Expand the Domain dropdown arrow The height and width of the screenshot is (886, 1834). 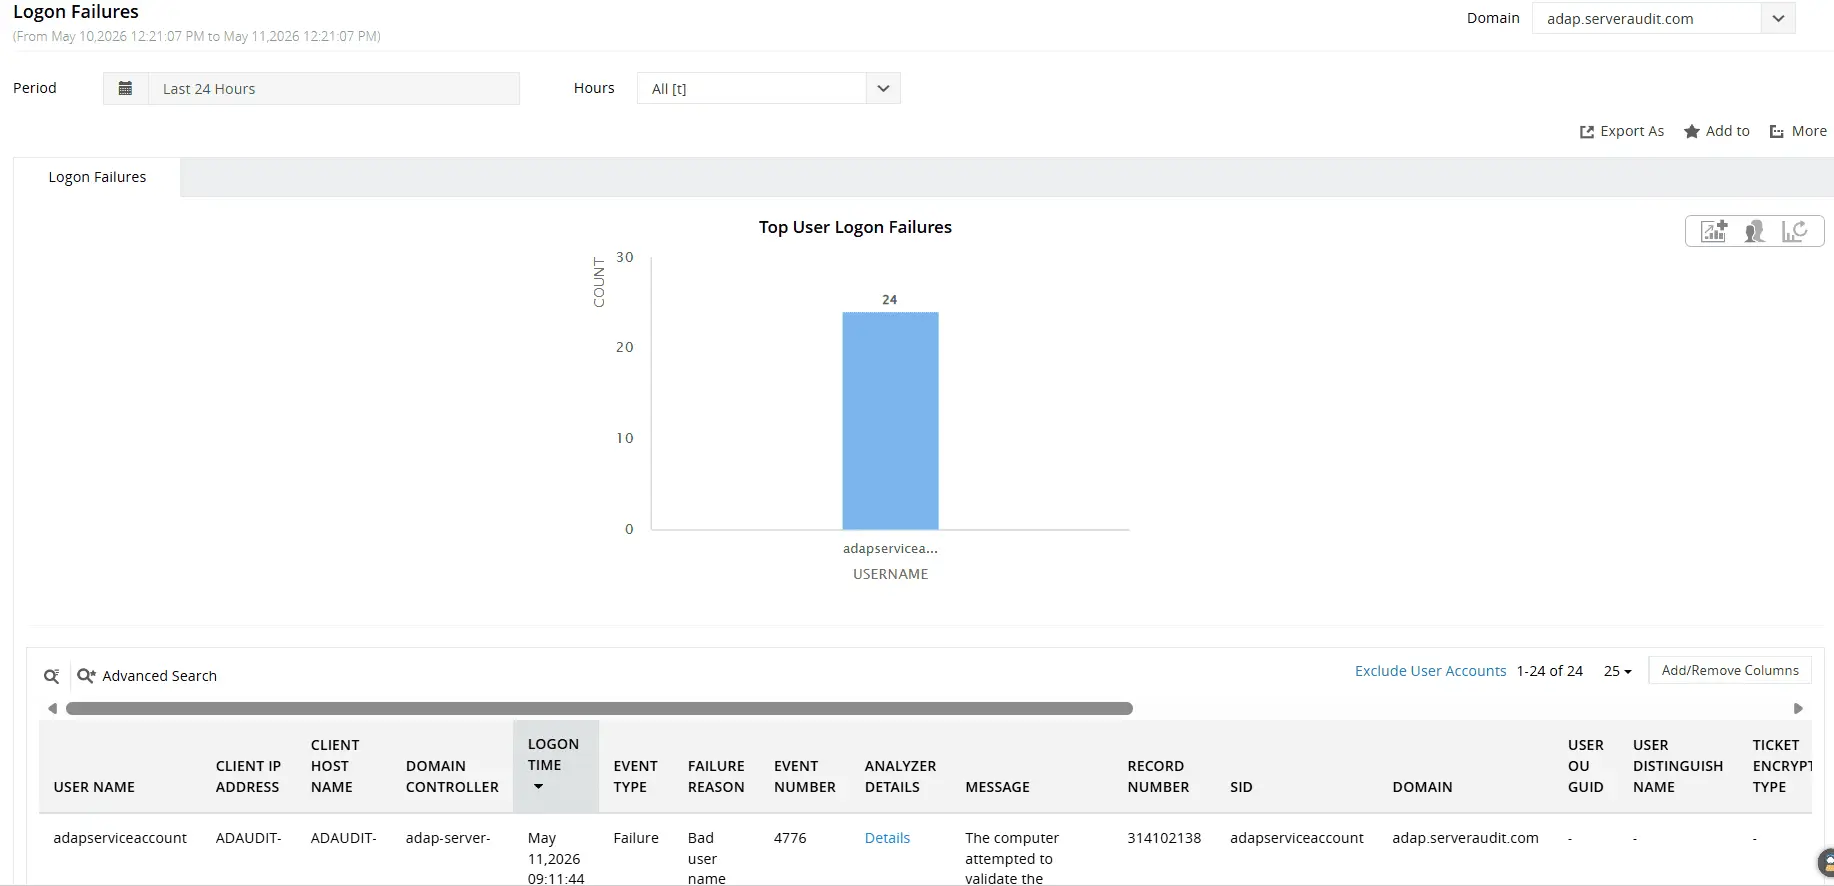(x=1778, y=18)
